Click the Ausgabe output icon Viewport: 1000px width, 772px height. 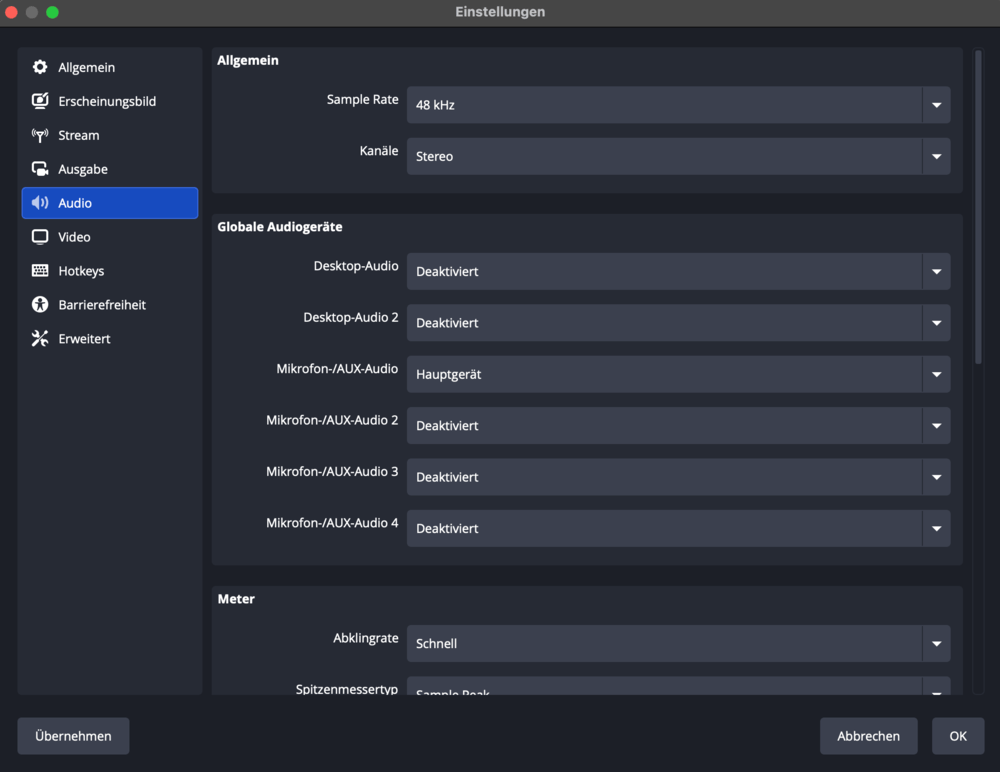[40, 169]
